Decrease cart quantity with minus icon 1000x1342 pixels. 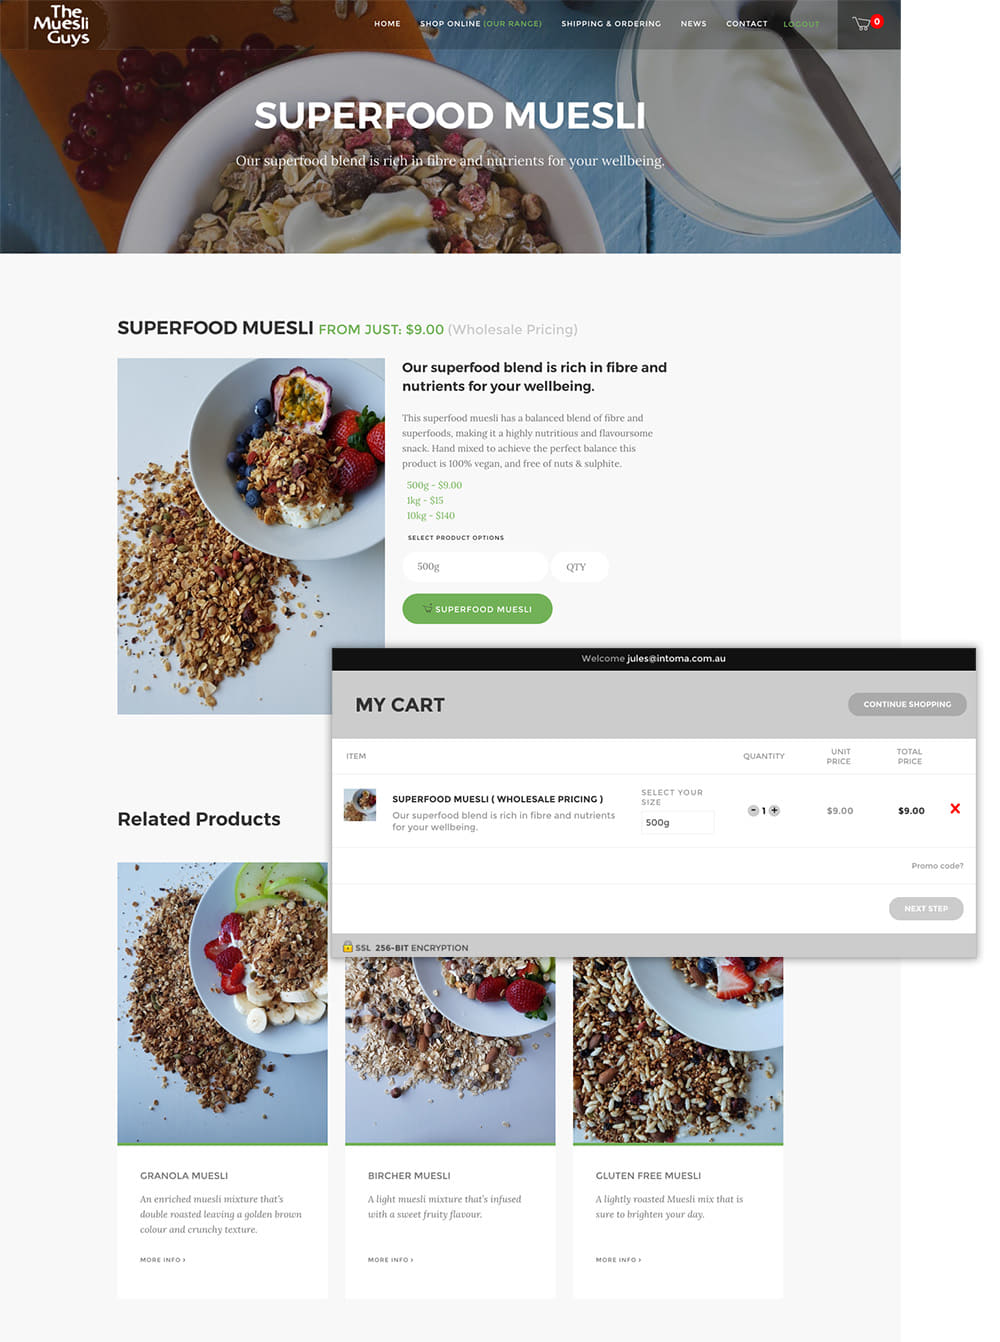(x=753, y=810)
